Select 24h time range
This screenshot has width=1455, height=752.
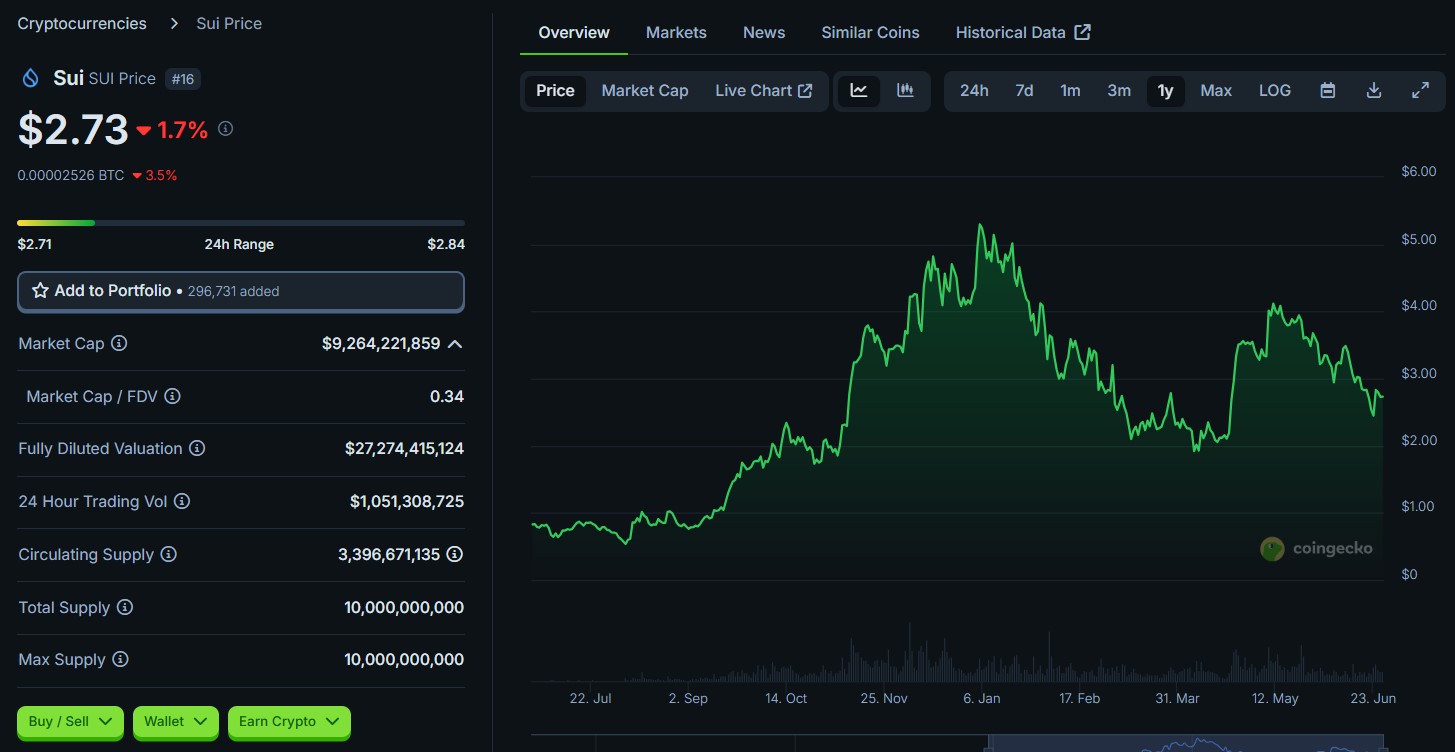coord(974,90)
